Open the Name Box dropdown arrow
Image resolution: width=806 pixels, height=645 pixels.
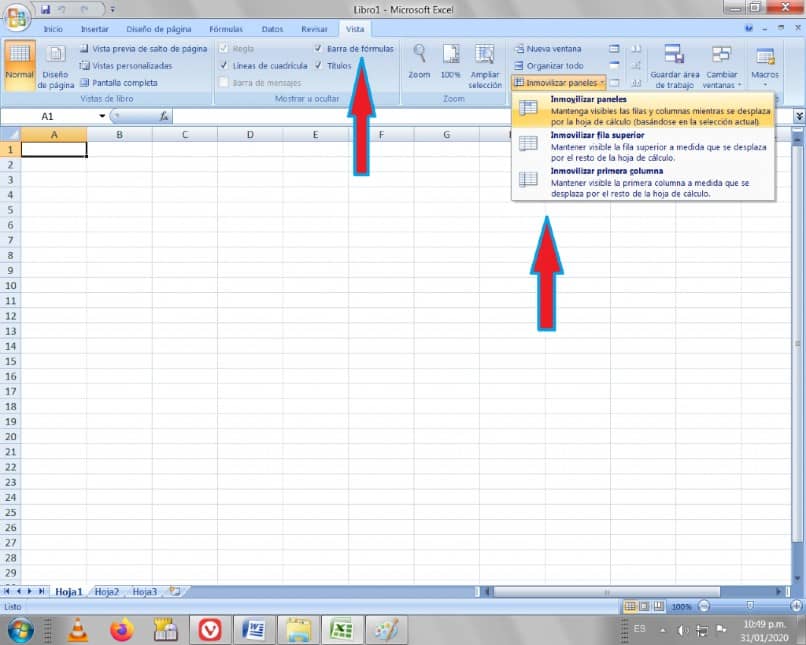[102, 116]
